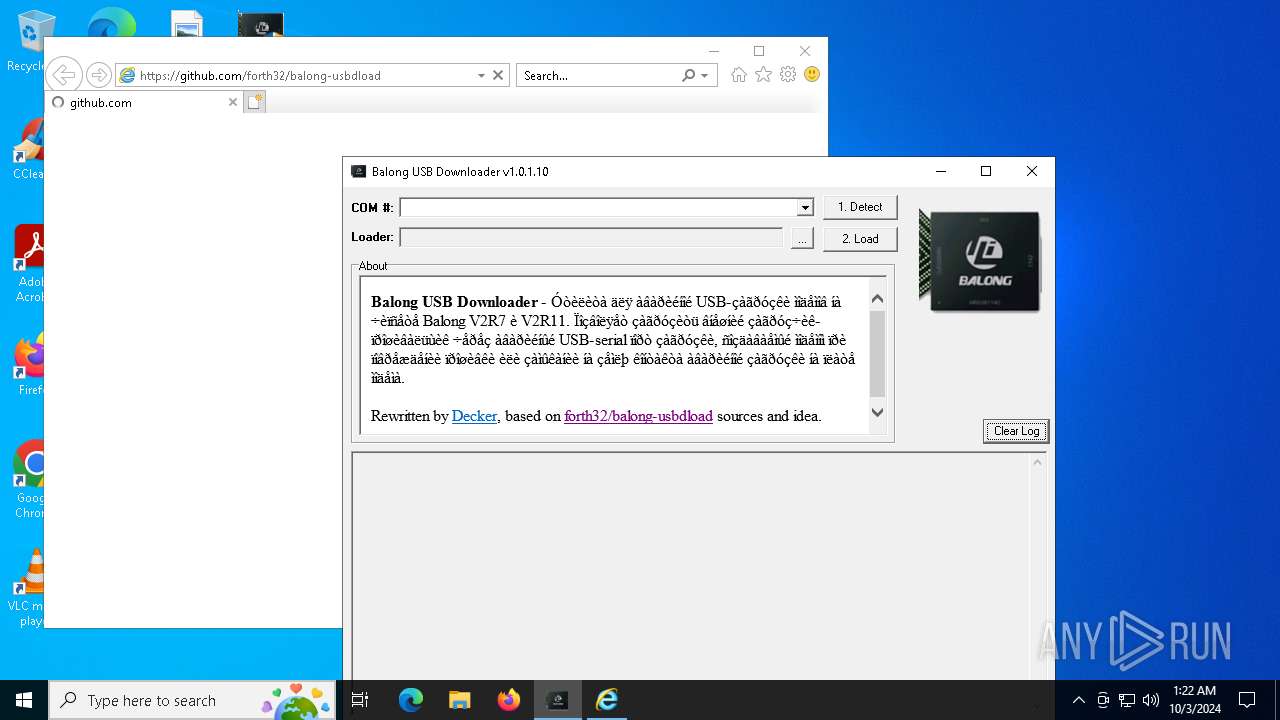Open a new IE tab
Screen dimensions: 1280x720
pyautogui.click(x=255, y=102)
